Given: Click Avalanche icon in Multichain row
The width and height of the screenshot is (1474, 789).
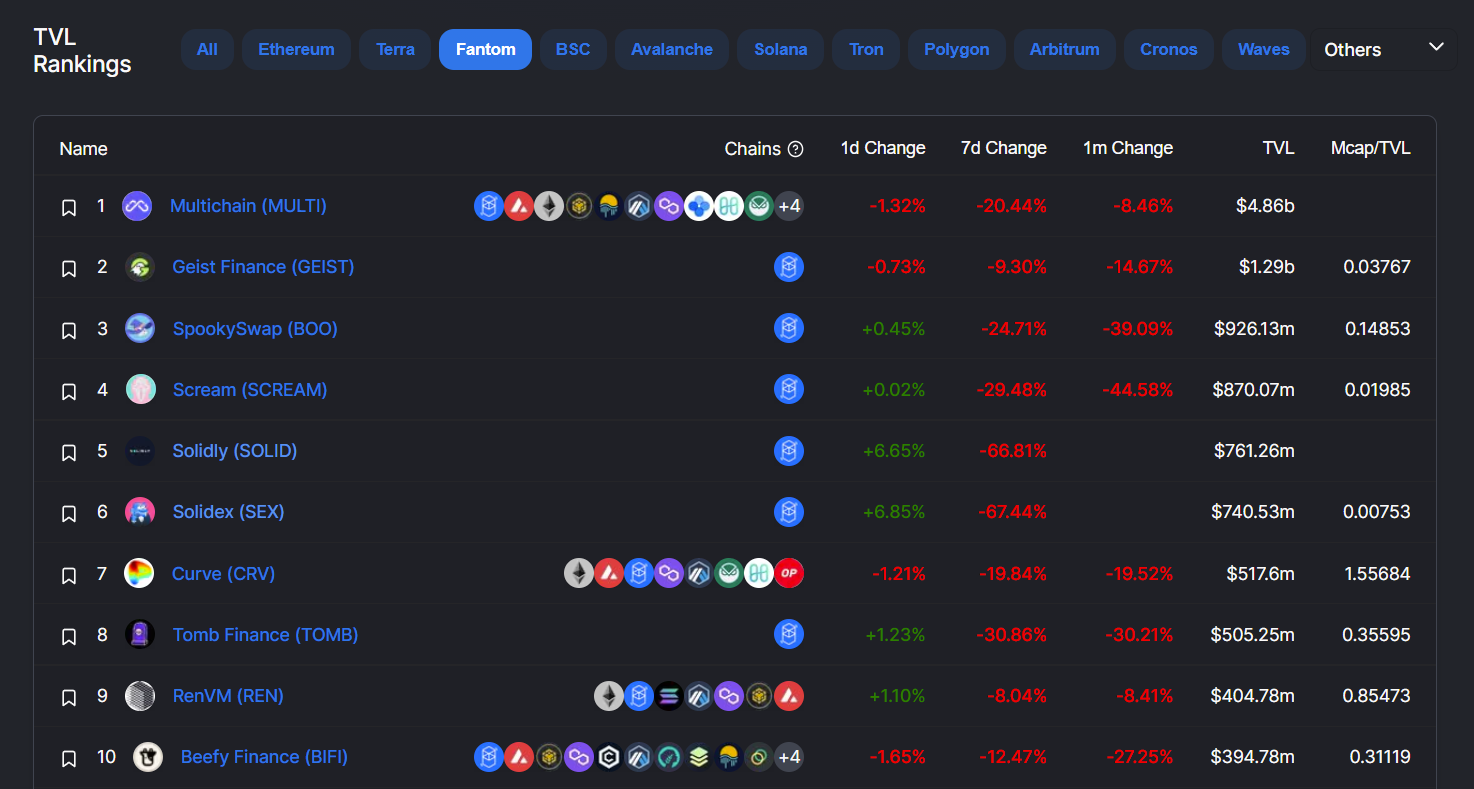Looking at the screenshot, I should (x=519, y=206).
